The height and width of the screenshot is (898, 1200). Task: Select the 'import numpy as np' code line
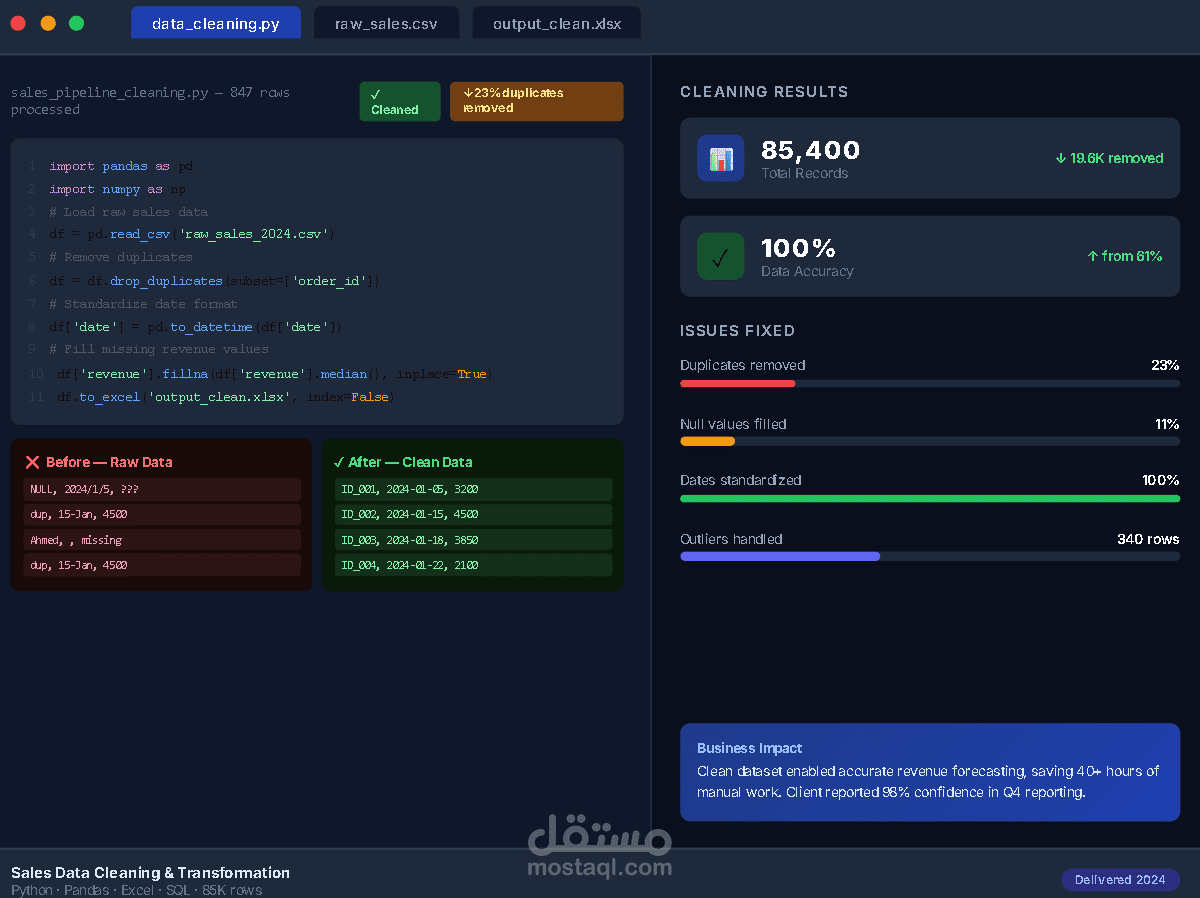(117, 189)
